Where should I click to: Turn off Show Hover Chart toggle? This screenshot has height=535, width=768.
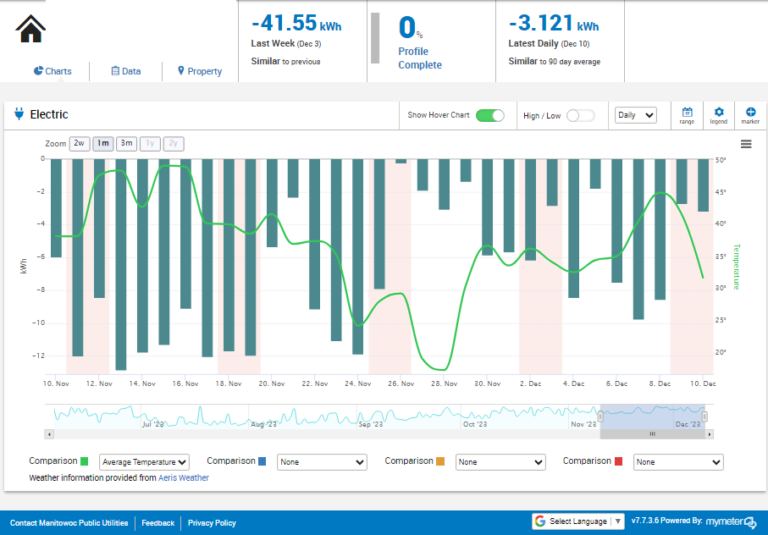tap(490, 115)
